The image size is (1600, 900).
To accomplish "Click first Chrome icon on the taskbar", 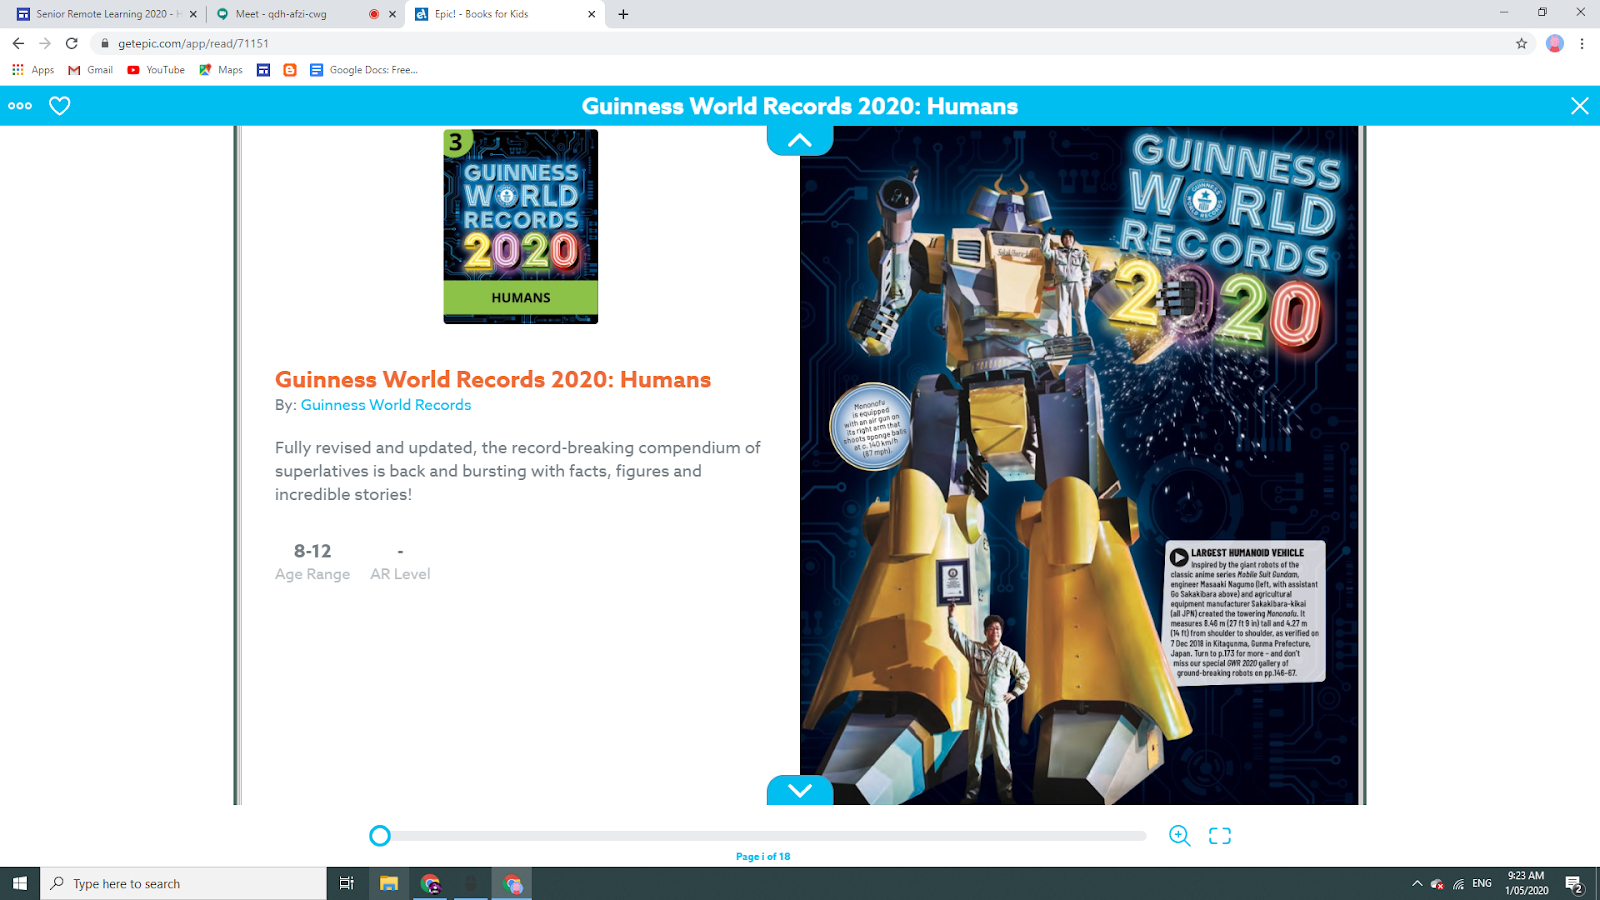I will pos(430,884).
